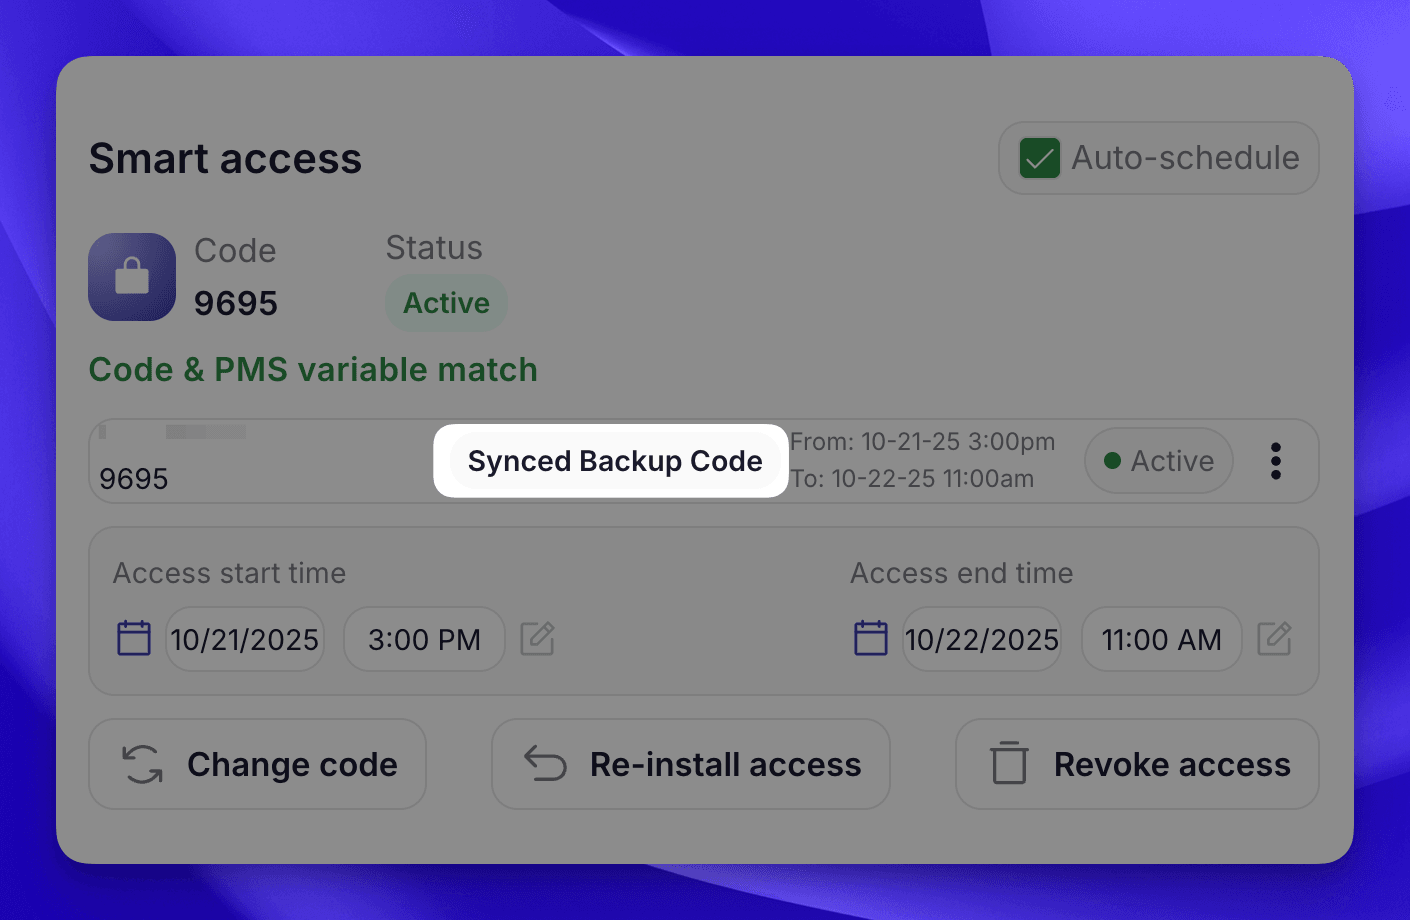Viewport: 1410px width, 920px height.
Task: Select the 11:00 AM end time field
Action: 1161,639
